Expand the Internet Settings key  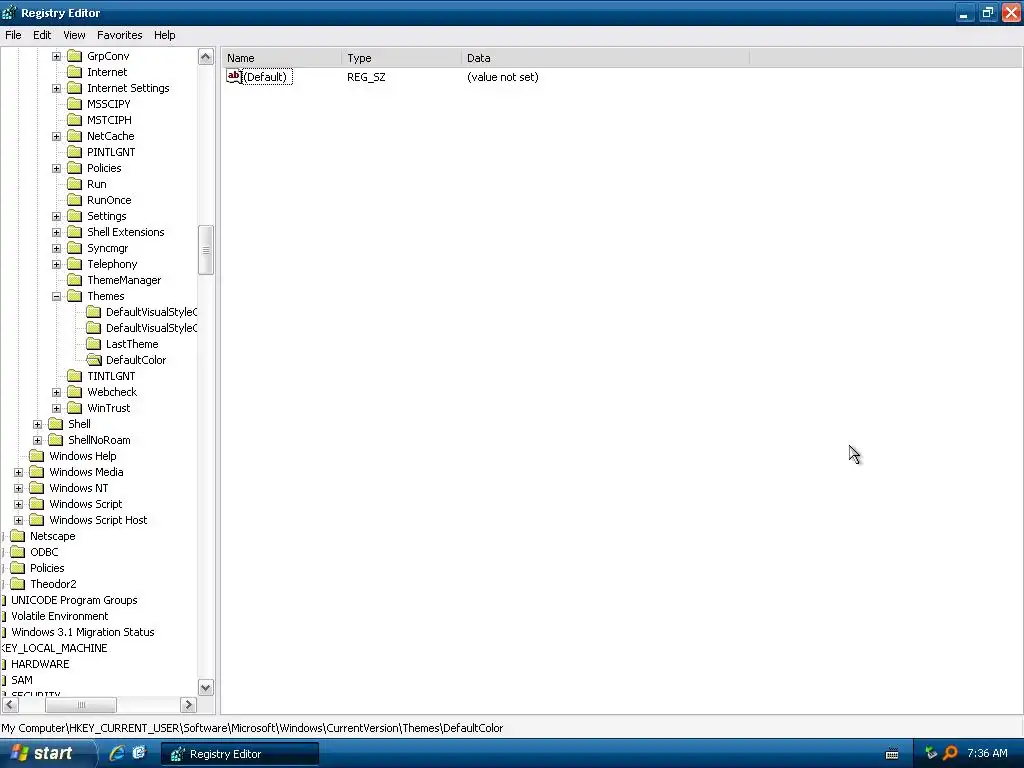point(56,88)
